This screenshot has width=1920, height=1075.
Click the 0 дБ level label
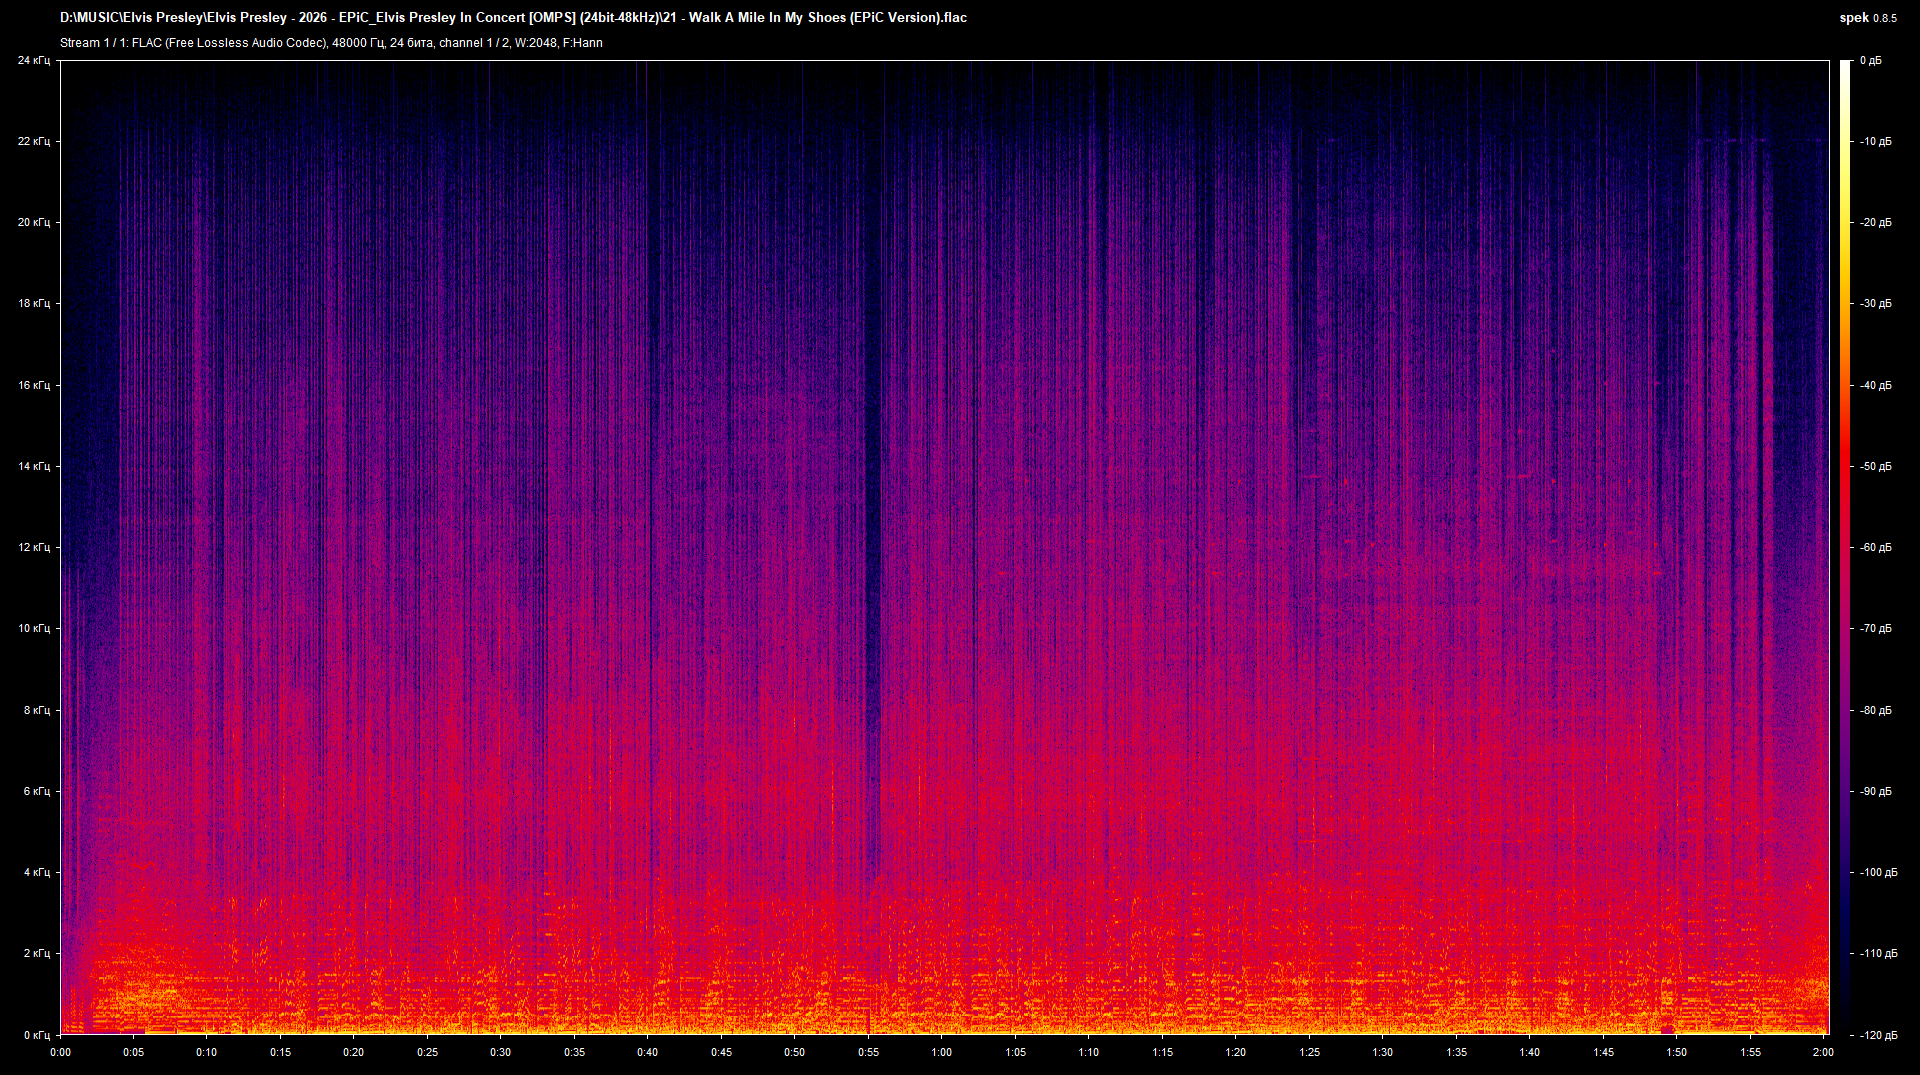[1871, 60]
